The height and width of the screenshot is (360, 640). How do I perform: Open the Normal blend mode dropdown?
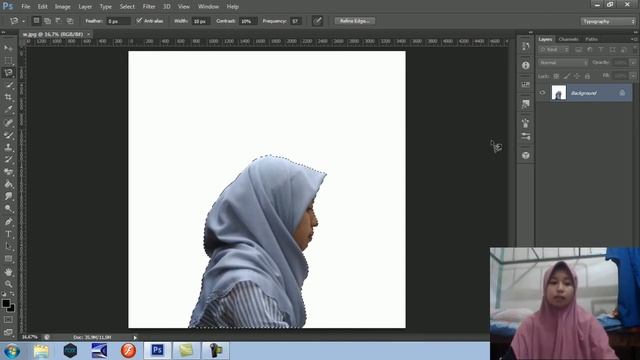click(563, 62)
